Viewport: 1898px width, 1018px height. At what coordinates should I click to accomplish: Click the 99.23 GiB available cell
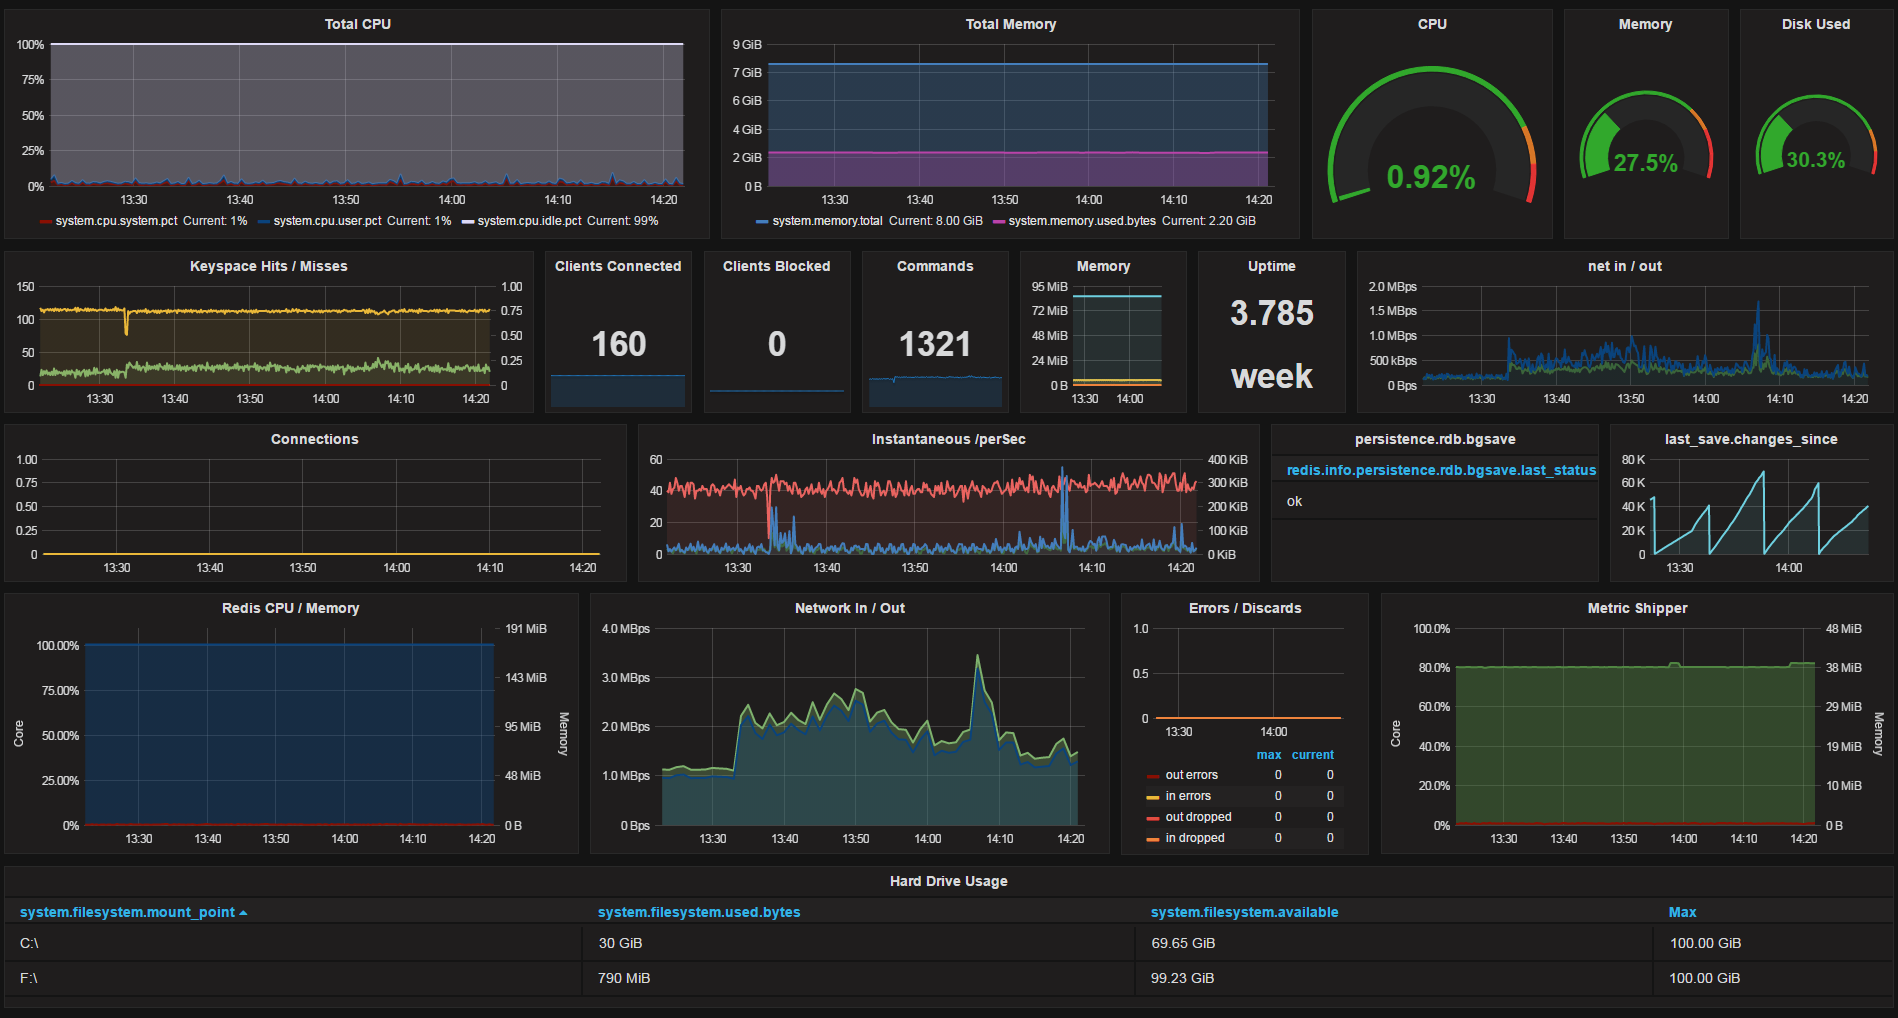(x=1395, y=978)
